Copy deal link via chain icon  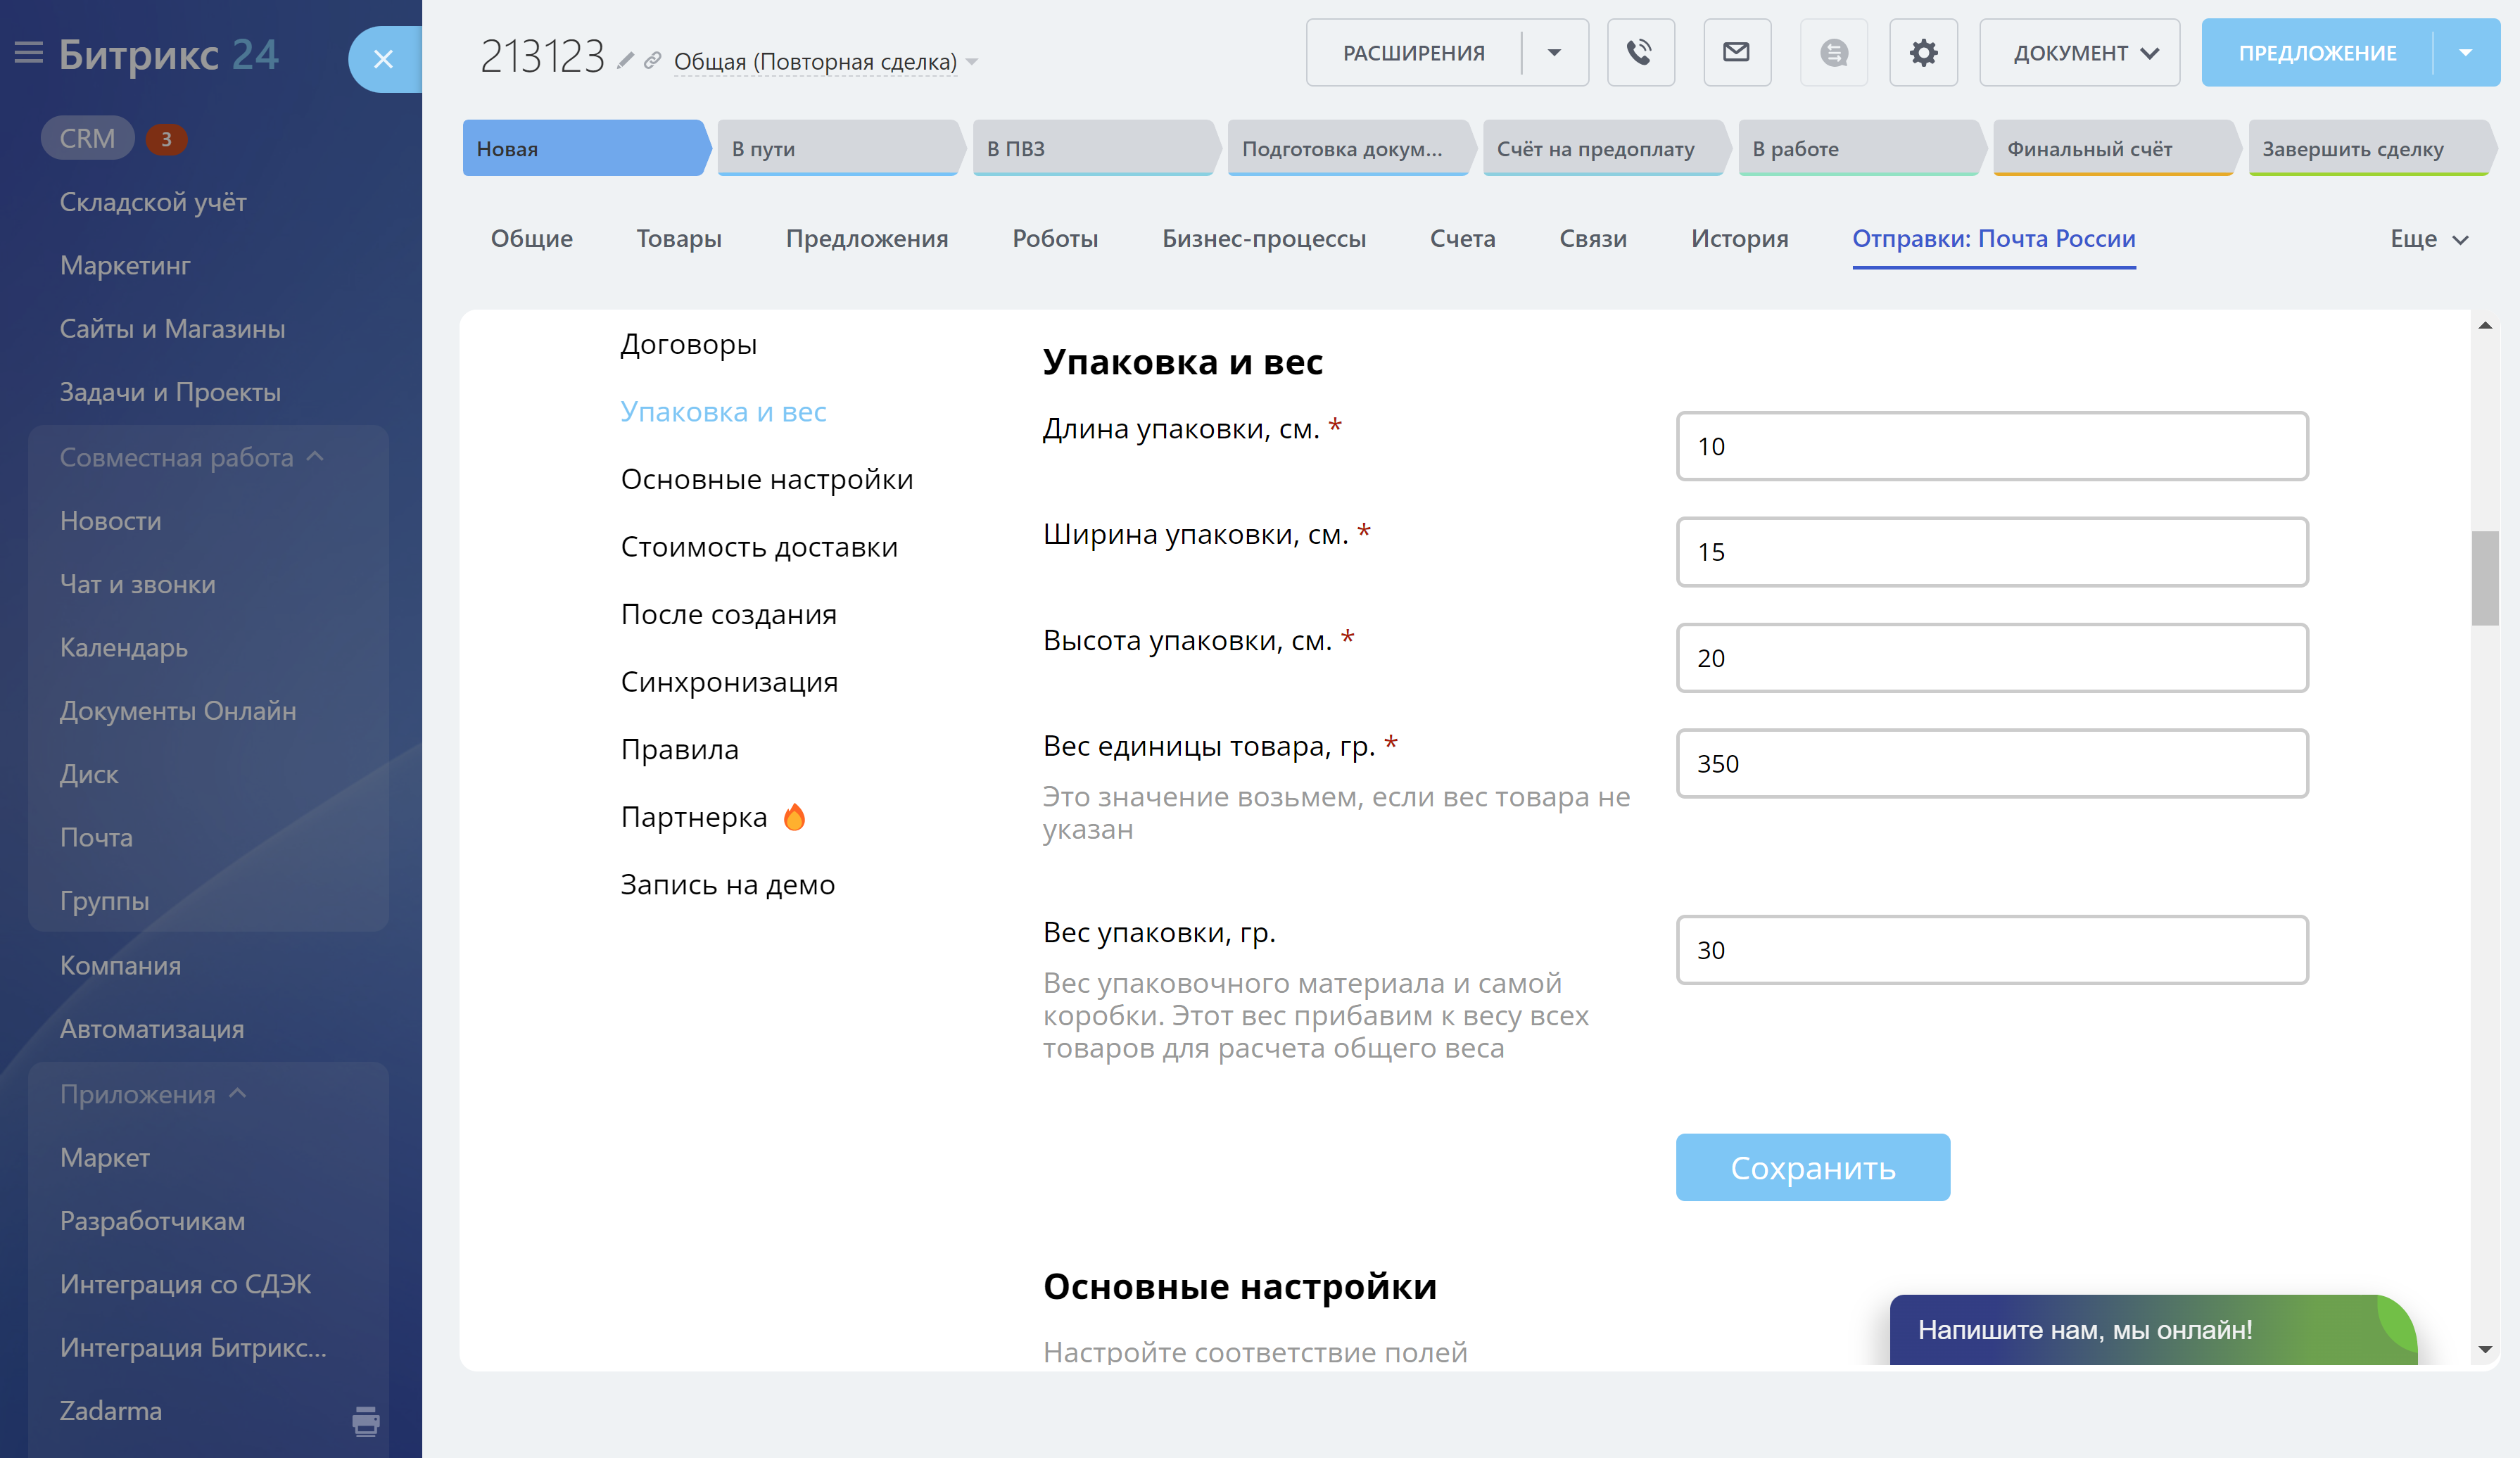click(x=652, y=61)
